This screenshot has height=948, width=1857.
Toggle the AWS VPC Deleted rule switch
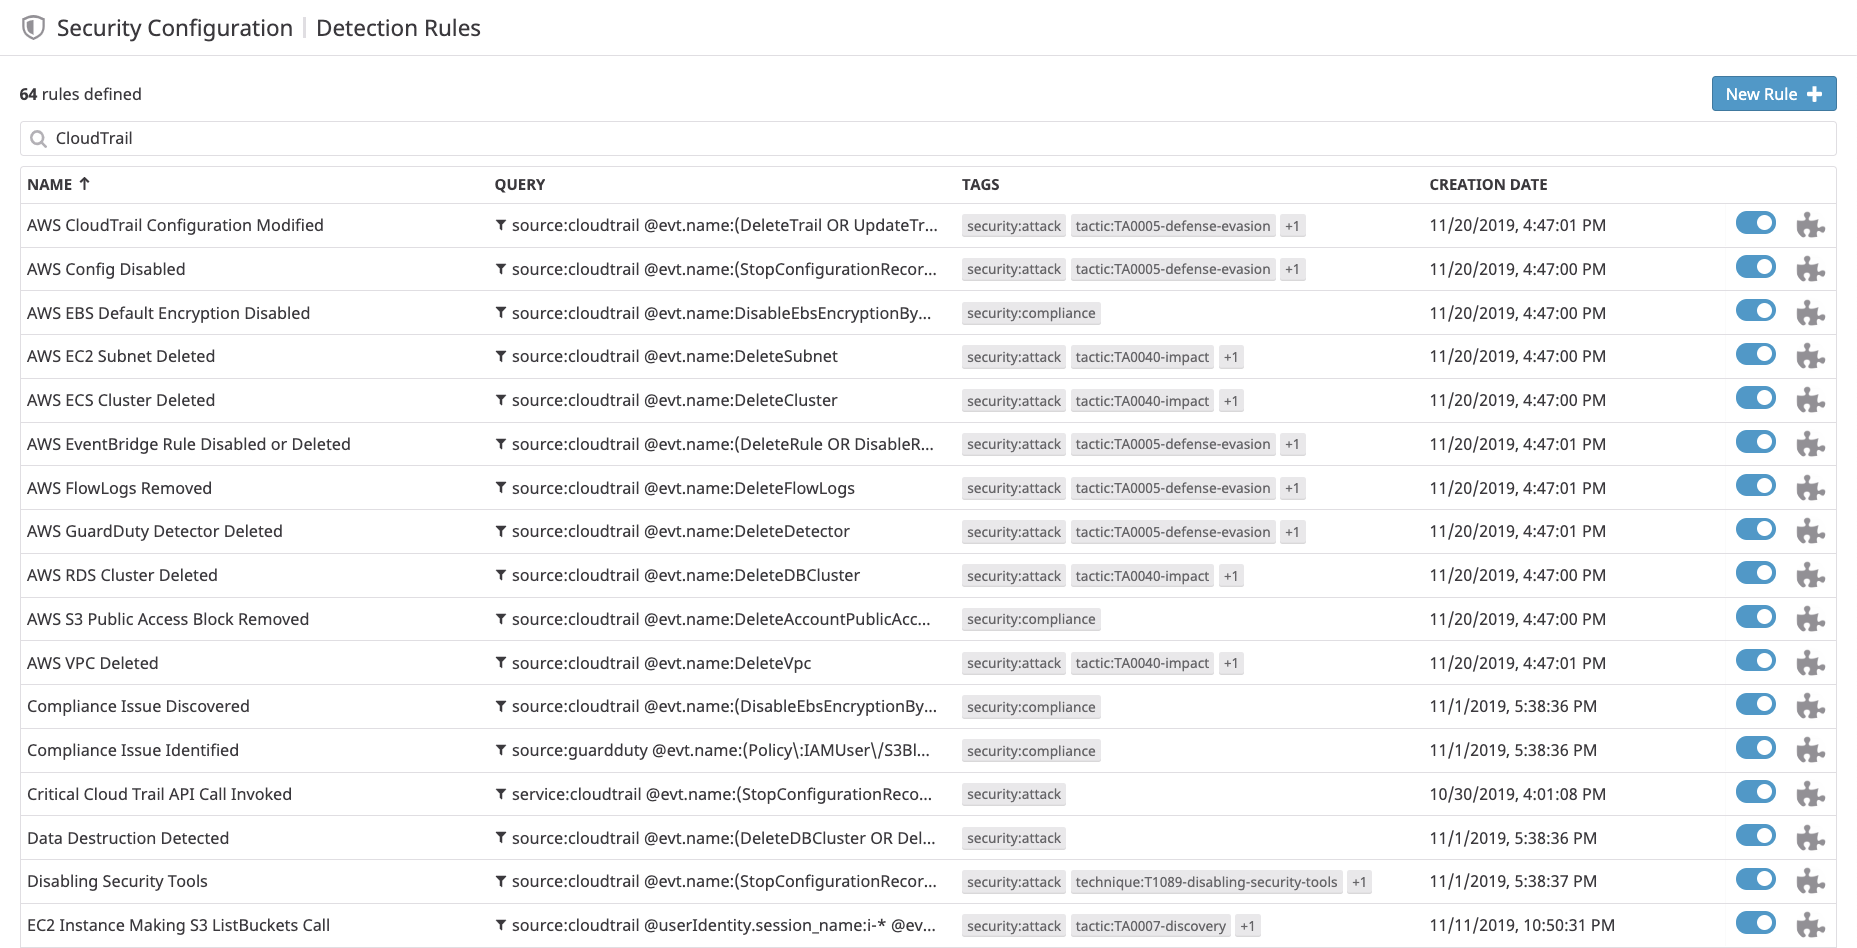tap(1755, 661)
